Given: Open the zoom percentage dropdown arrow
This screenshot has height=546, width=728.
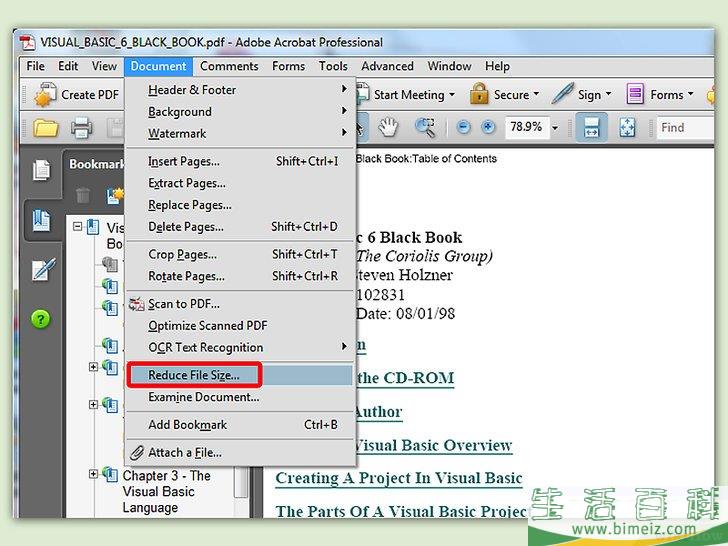Looking at the screenshot, I should coord(555,127).
